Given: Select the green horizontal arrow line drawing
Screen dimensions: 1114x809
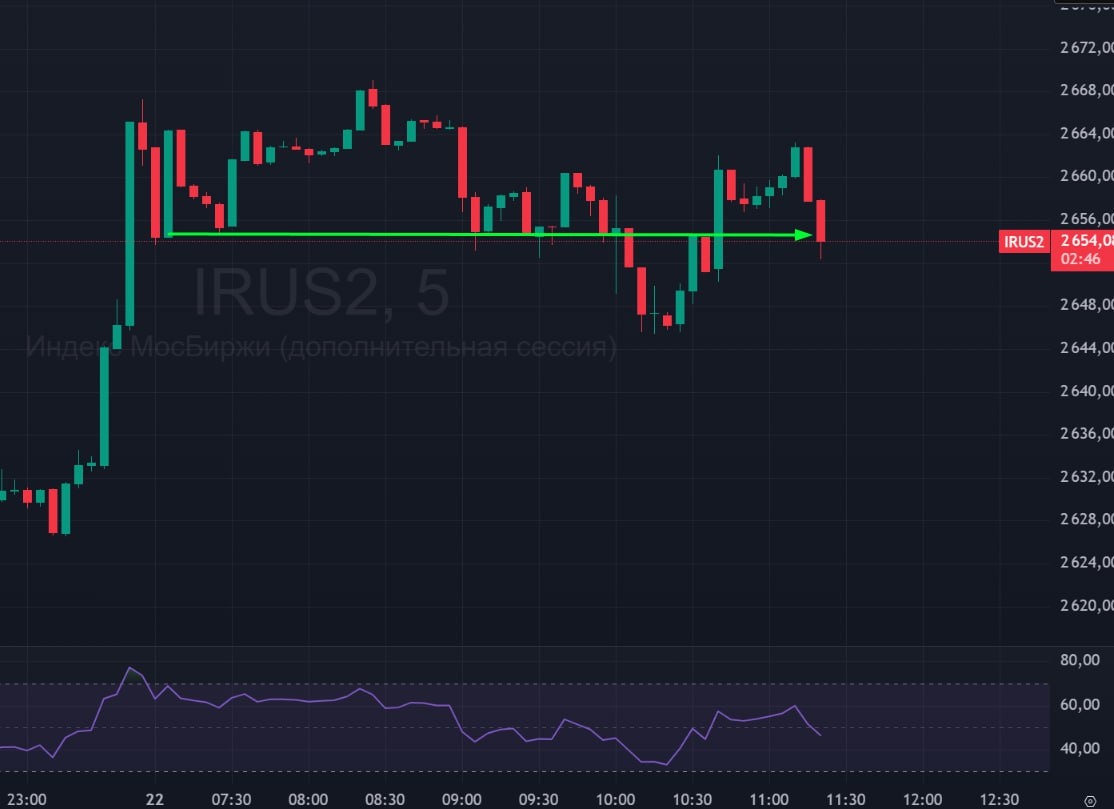Looking at the screenshot, I should click(490, 234).
